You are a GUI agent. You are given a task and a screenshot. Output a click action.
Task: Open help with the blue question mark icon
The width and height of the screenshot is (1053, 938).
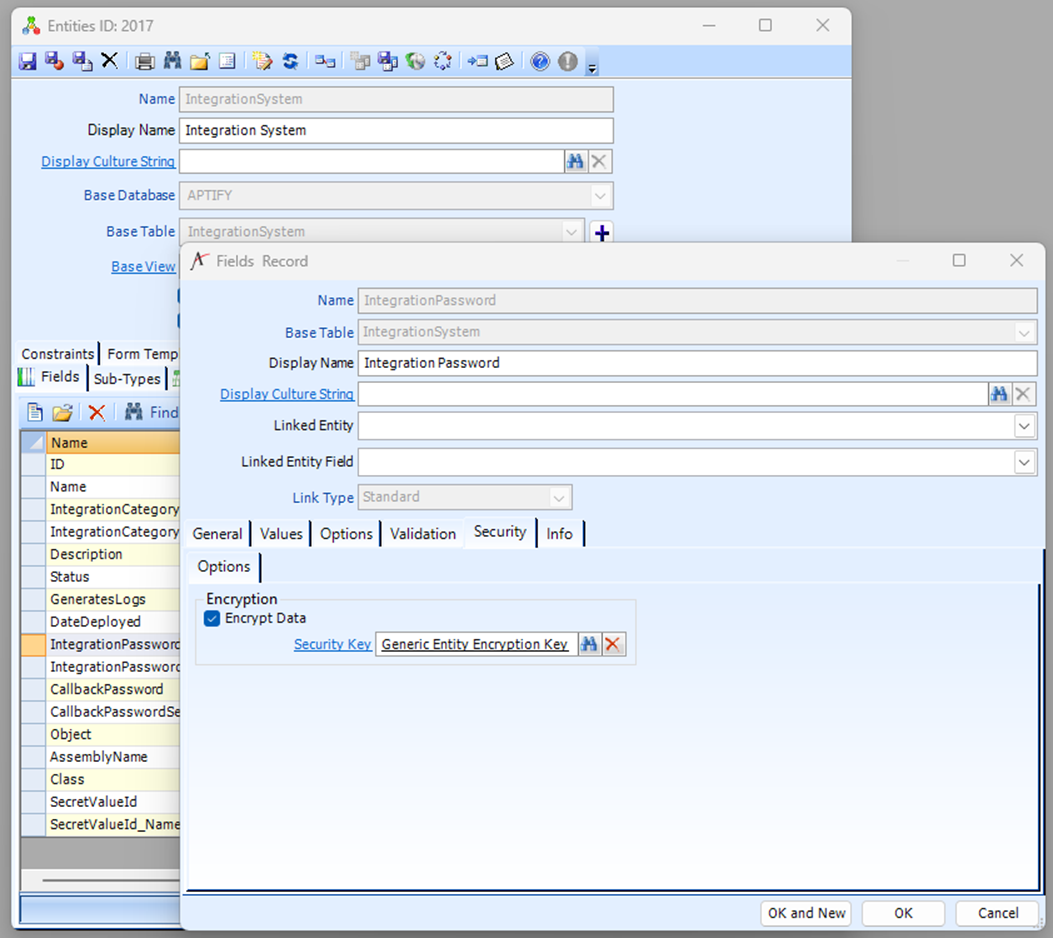(540, 62)
